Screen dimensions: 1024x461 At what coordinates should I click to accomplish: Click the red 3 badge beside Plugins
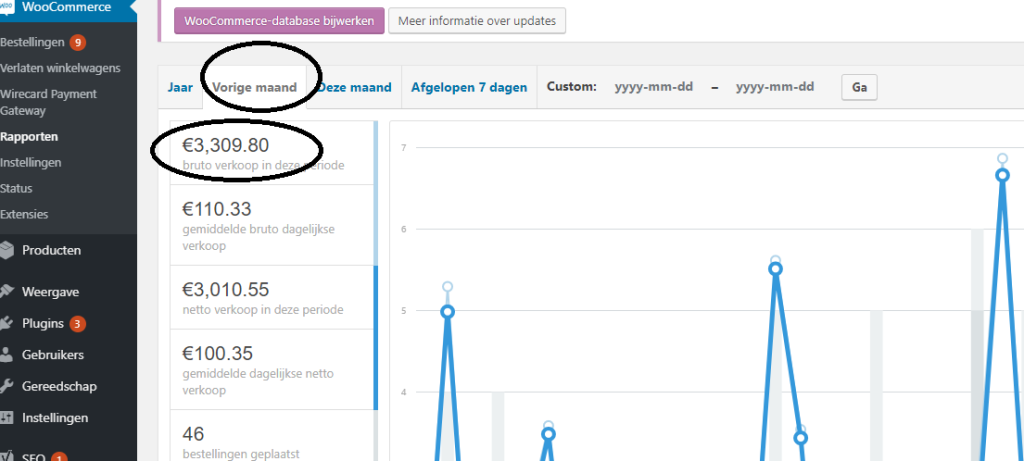click(78, 324)
